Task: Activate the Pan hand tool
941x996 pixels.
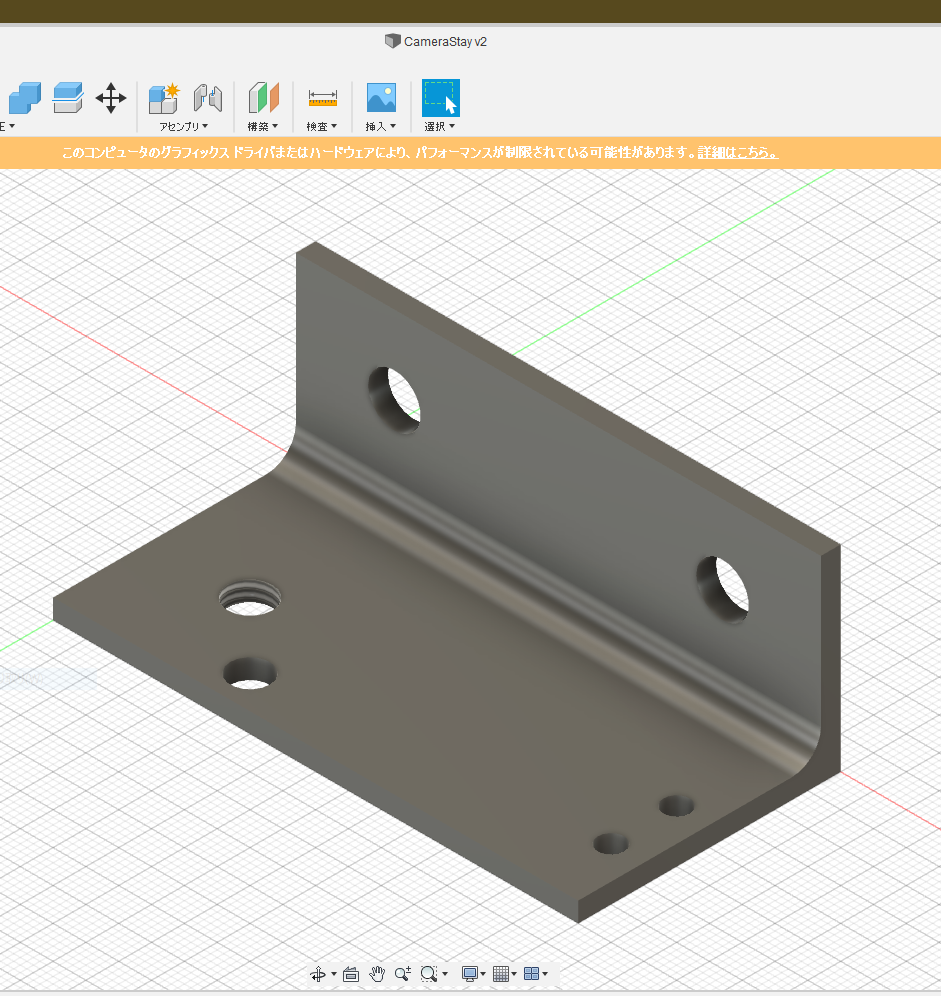Action: coord(377,974)
